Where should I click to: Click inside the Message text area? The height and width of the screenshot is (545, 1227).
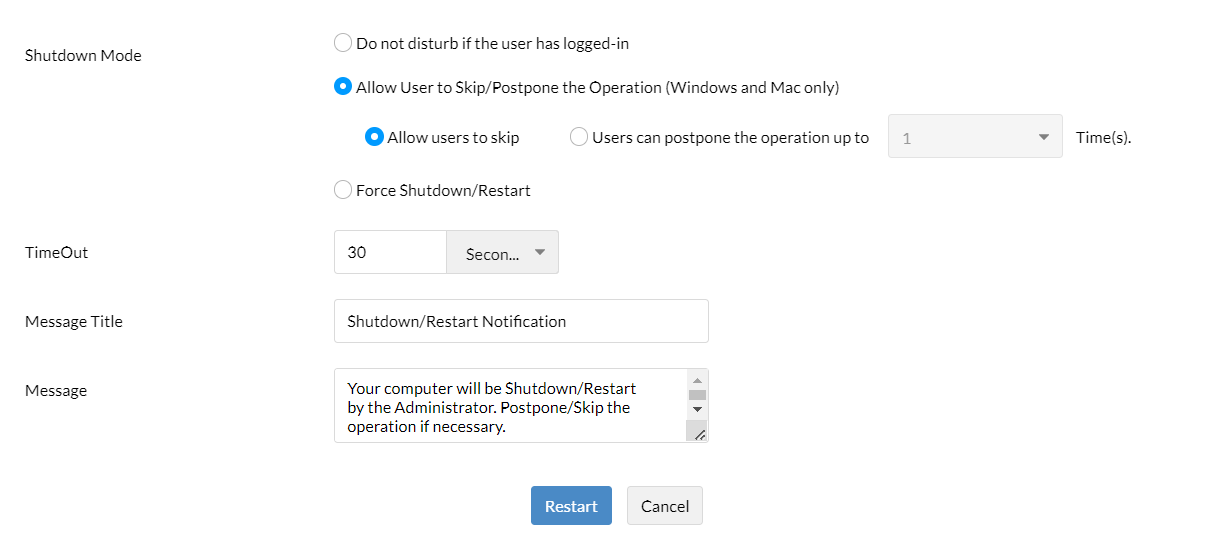click(x=511, y=406)
